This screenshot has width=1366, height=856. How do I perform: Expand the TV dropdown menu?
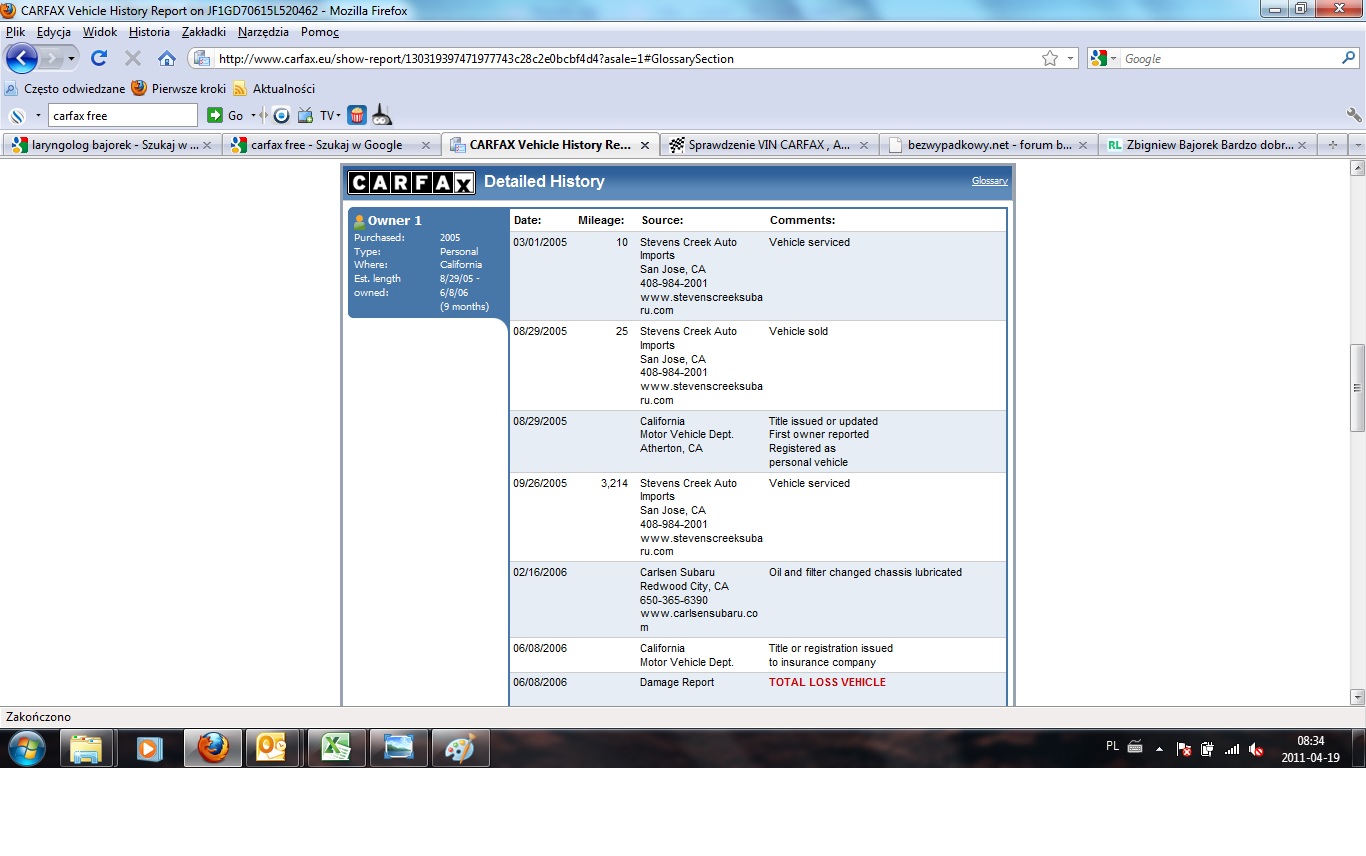click(x=338, y=115)
